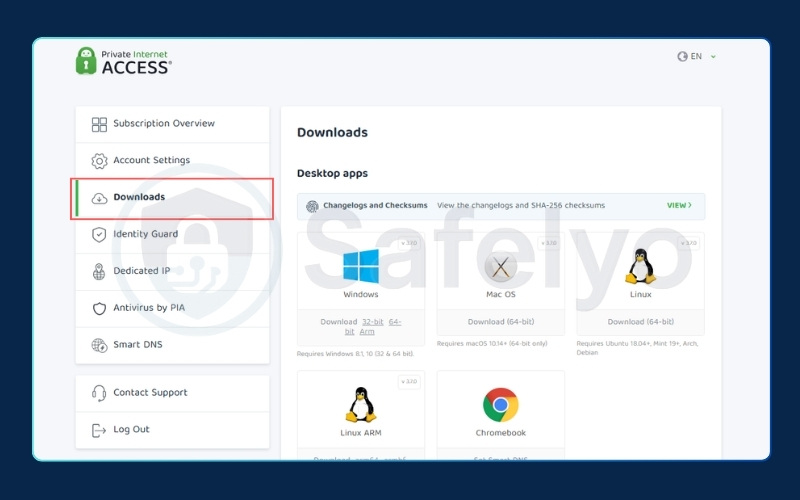800x500 pixels.
Task: Click the Identity Guard shield icon
Action: tap(99, 235)
